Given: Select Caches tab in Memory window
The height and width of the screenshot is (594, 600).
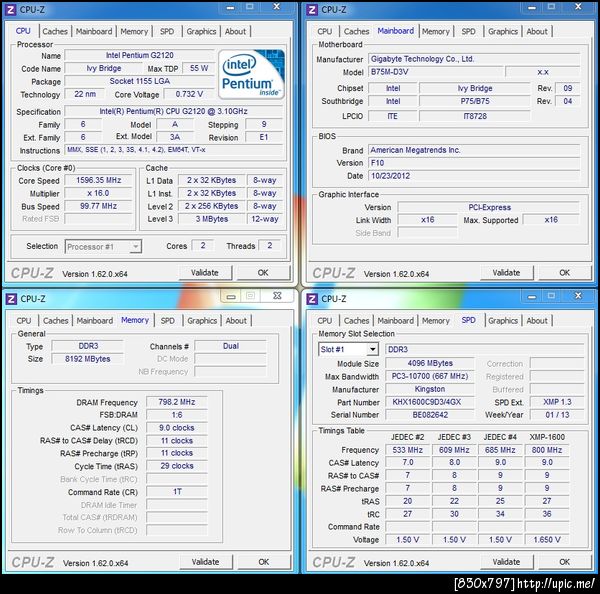Looking at the screenshot, I should 55,321.
